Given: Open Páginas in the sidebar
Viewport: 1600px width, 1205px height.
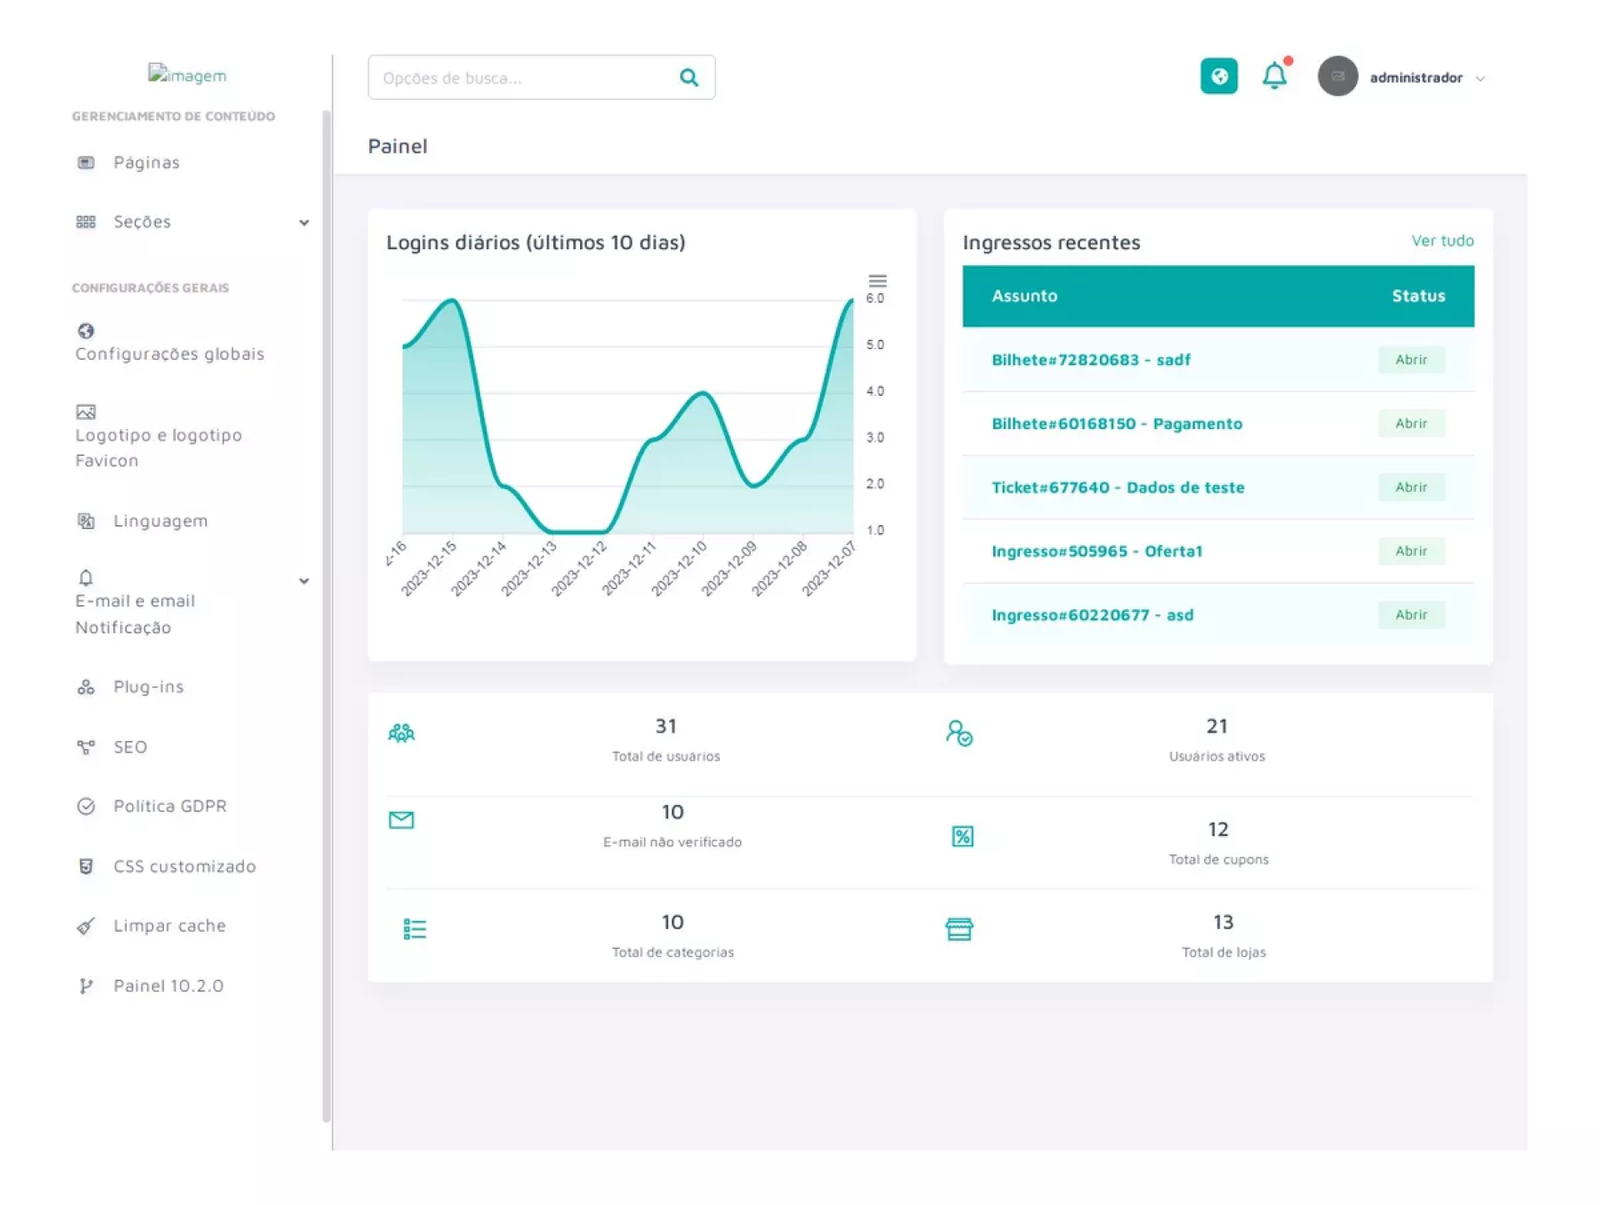Looking at the screenshot, I should (x=146, y=163).
